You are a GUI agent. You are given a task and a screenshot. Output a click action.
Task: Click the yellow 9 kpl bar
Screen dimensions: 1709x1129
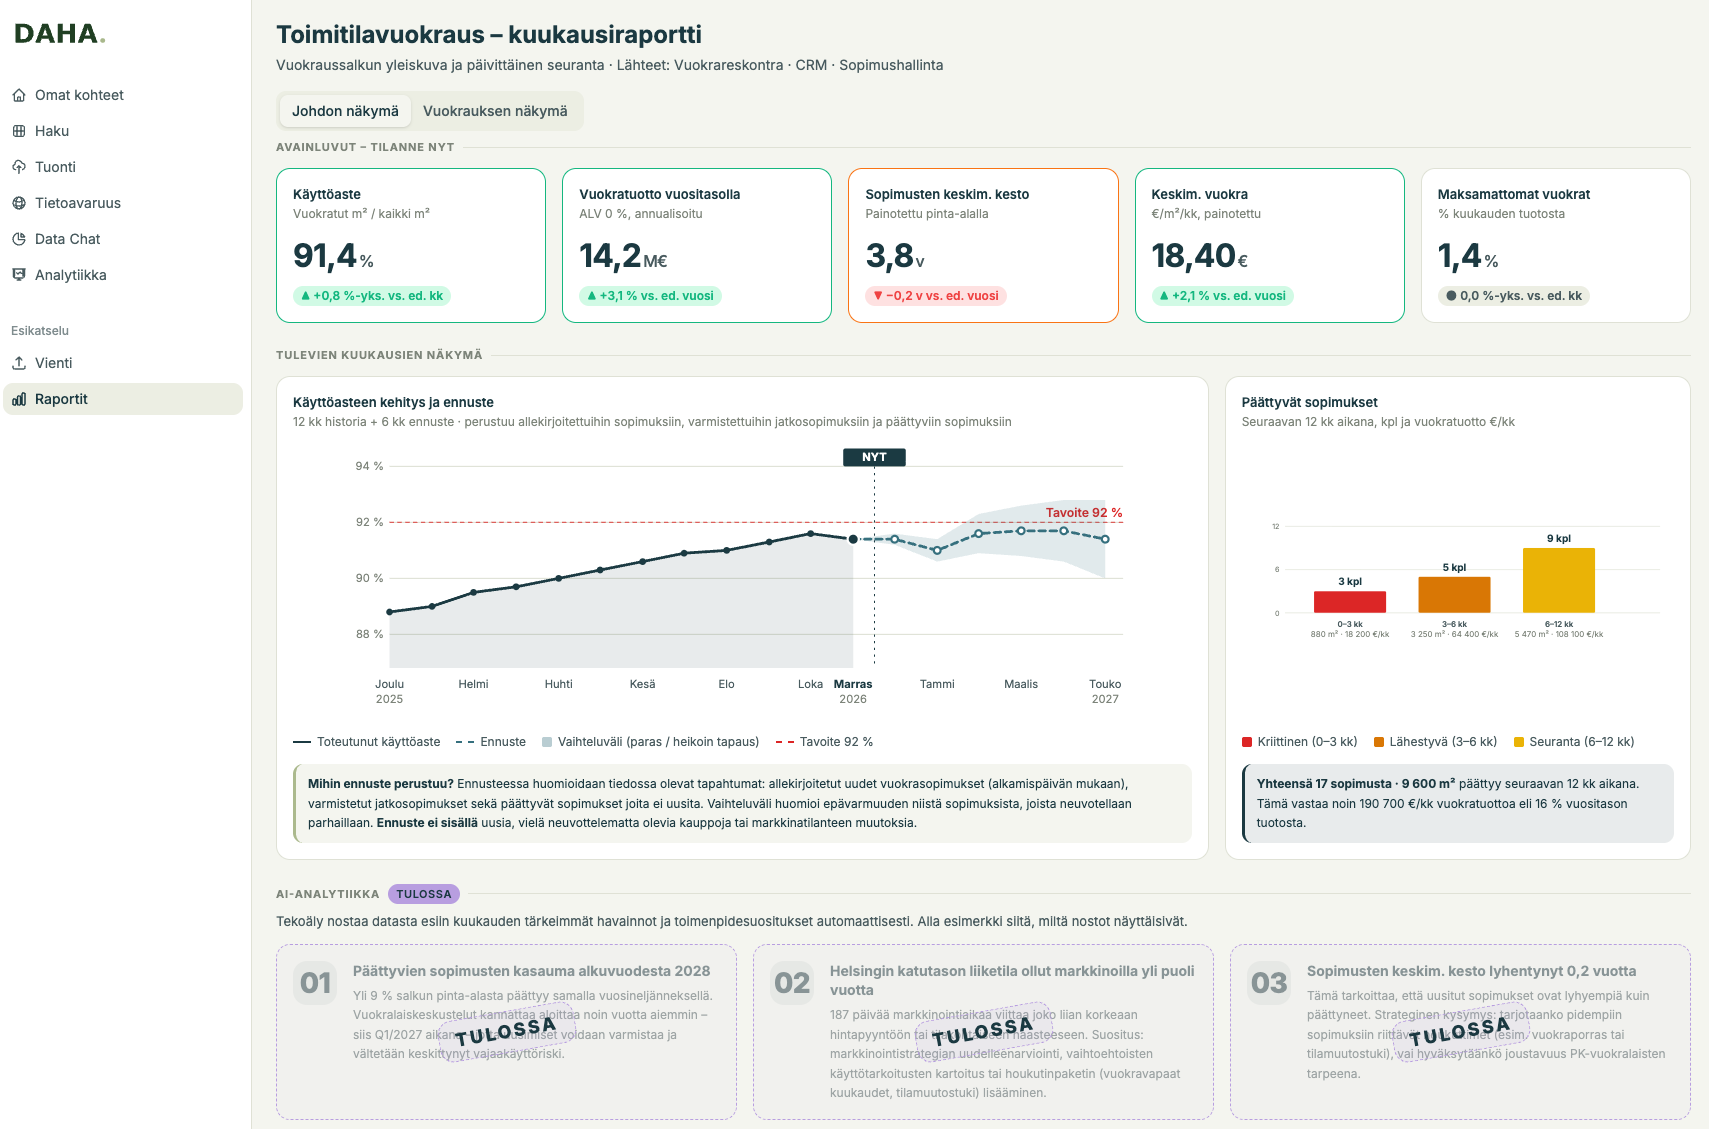tap(1559, 580)
